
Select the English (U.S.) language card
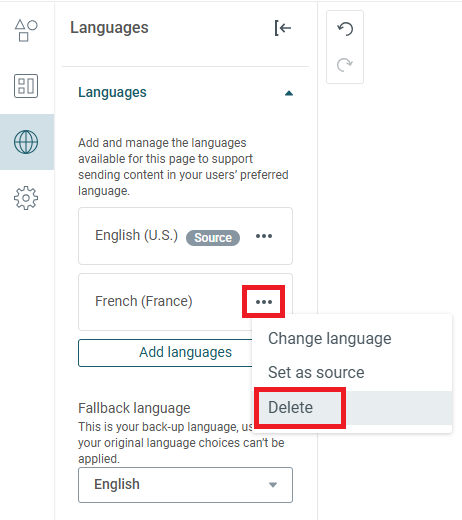tap(185, 236)
